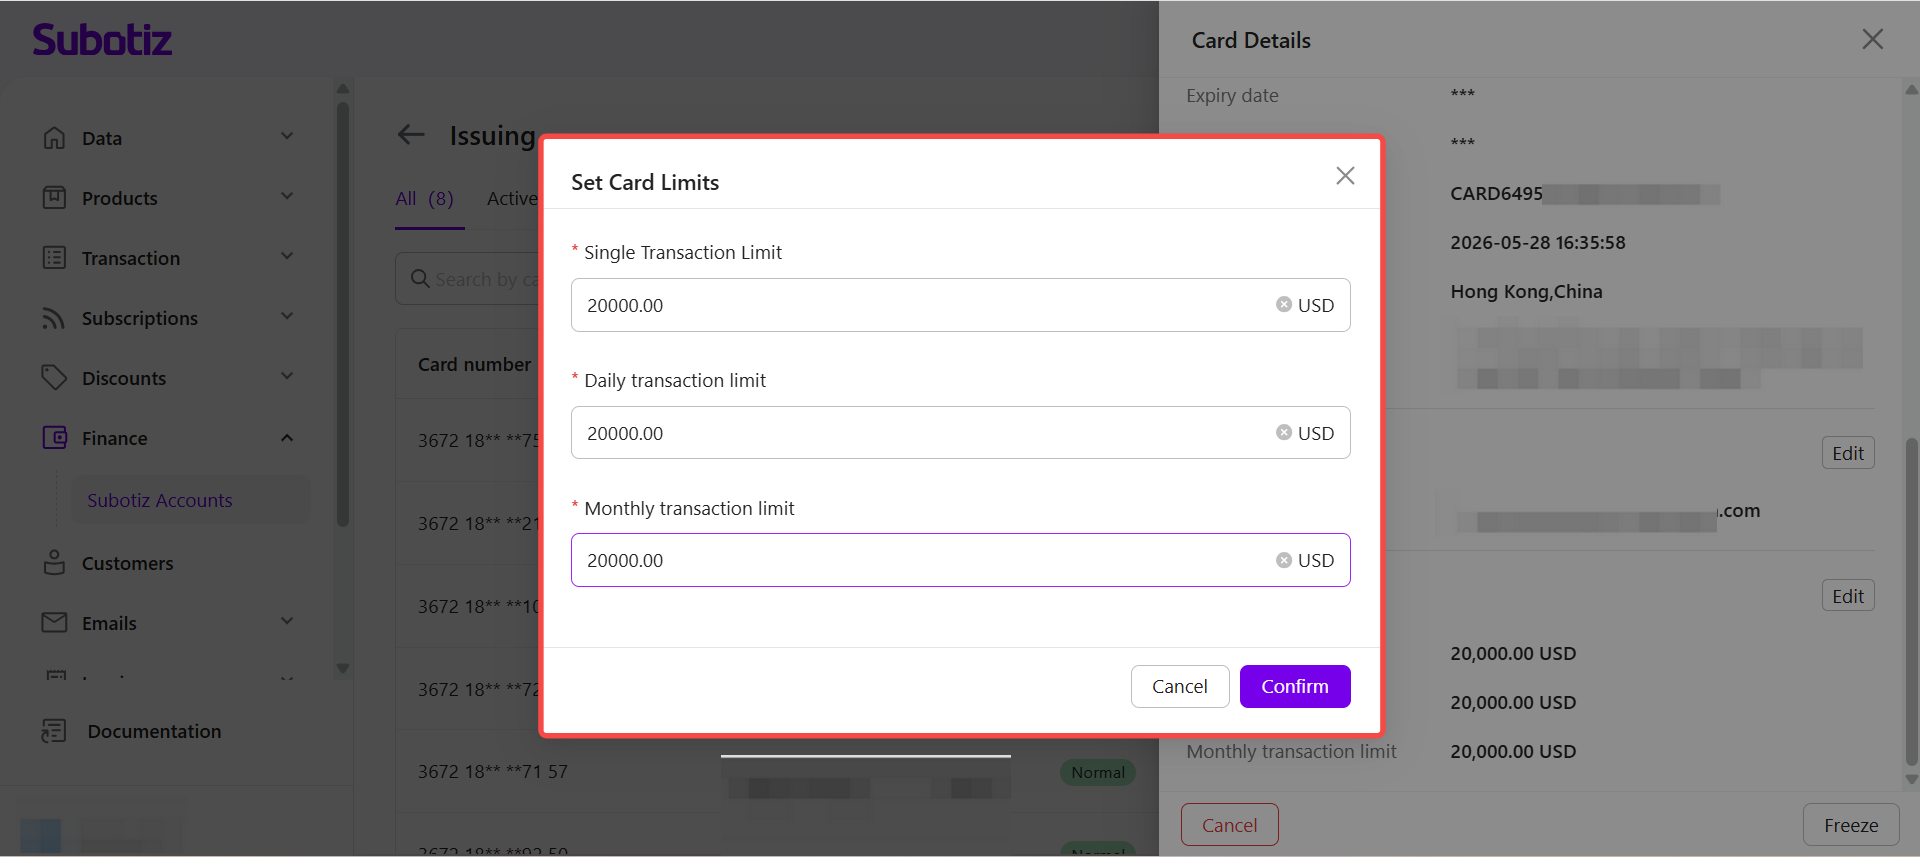Switch to the All (8) tab
The image size is (1920, 857).
point(425,198)
